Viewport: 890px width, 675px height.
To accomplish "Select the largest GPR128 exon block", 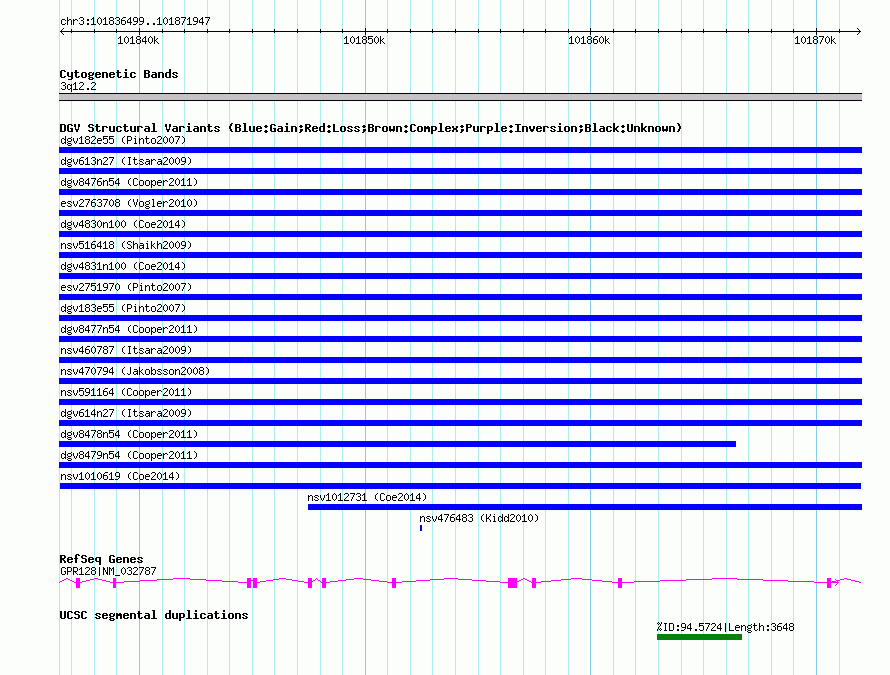I will tap(513, 582).
